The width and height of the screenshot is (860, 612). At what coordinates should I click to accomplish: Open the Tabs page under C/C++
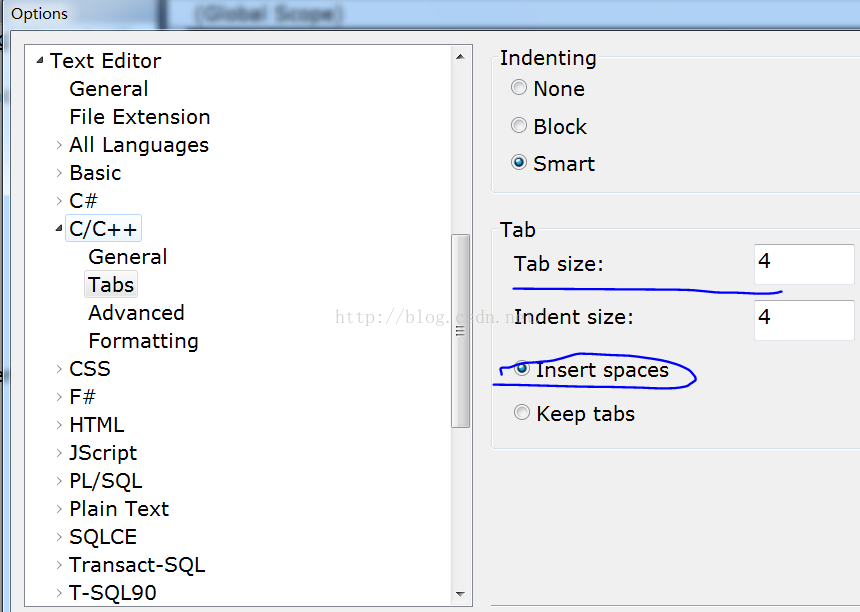[x=111, y=285]
